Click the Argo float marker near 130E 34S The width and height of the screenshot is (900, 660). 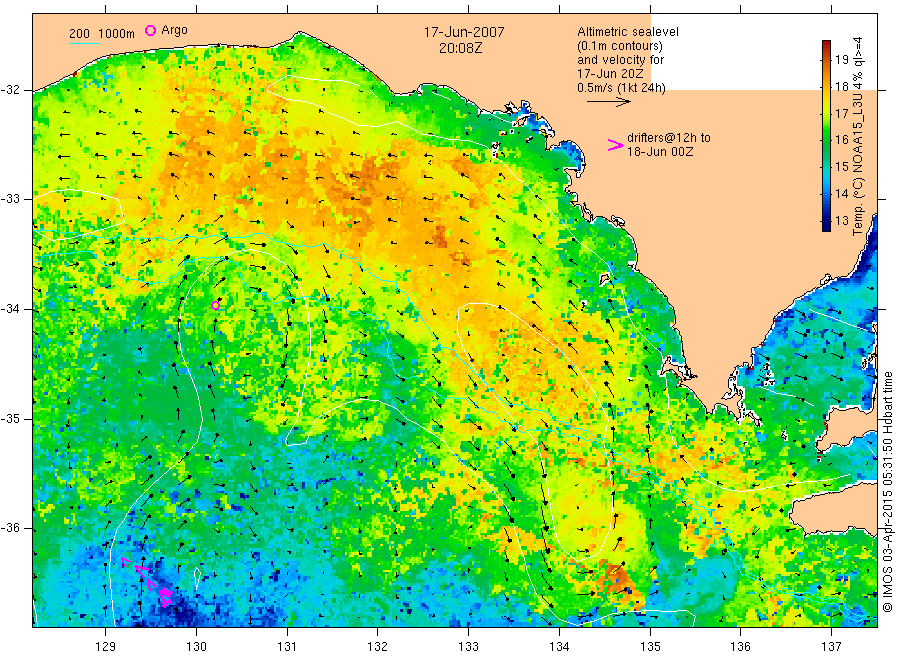215,305
